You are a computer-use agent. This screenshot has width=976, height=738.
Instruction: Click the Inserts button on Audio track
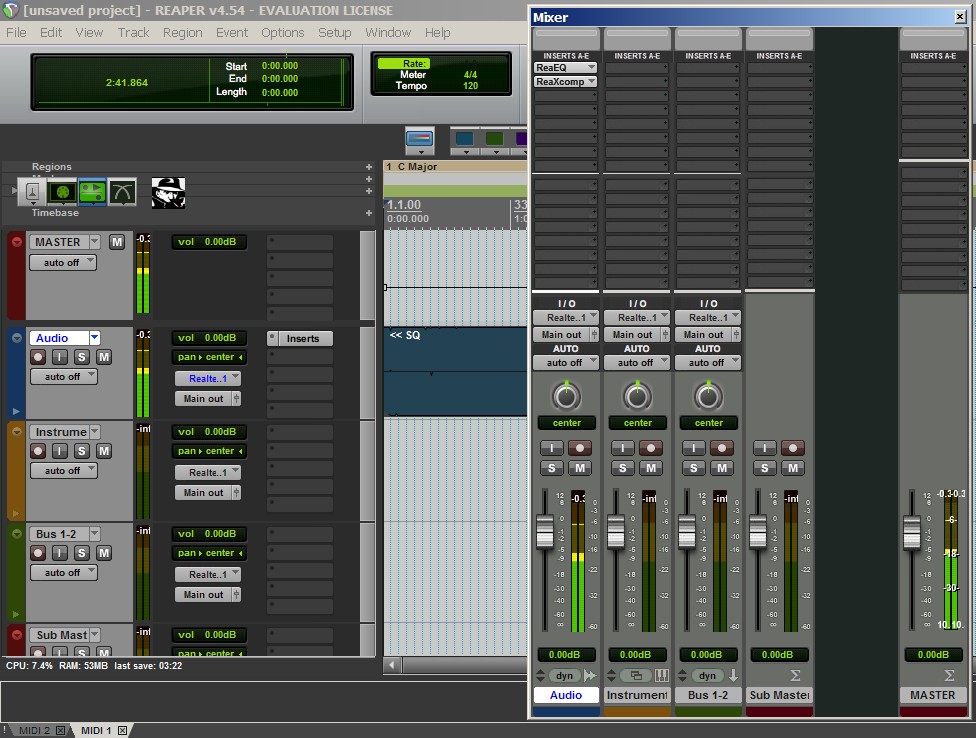click(x=303, y=338)
